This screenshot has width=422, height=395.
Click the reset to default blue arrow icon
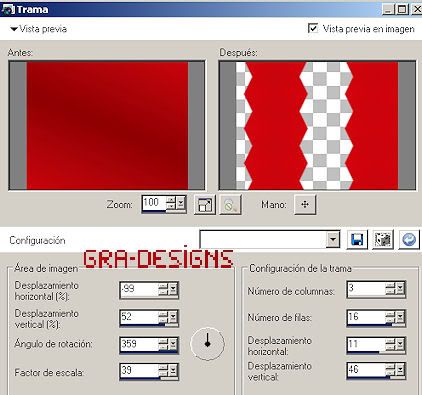(409, 239)
